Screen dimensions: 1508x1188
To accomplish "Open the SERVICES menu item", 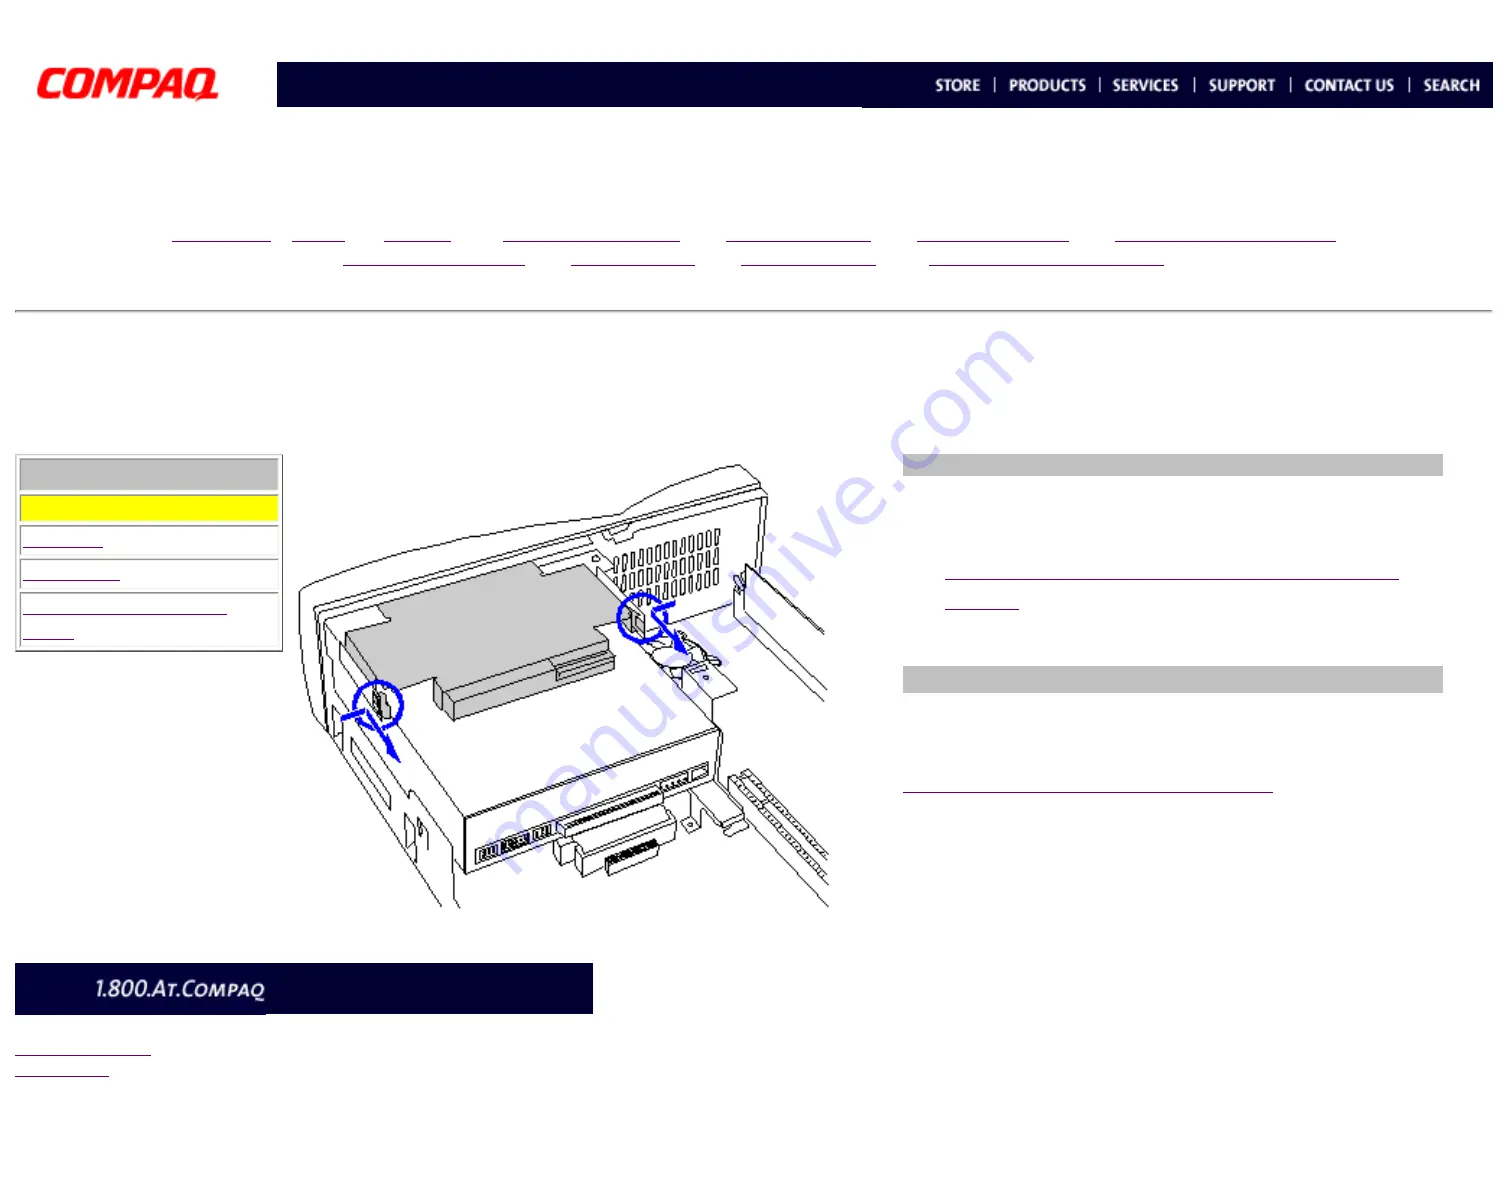I will point(1145,86).
